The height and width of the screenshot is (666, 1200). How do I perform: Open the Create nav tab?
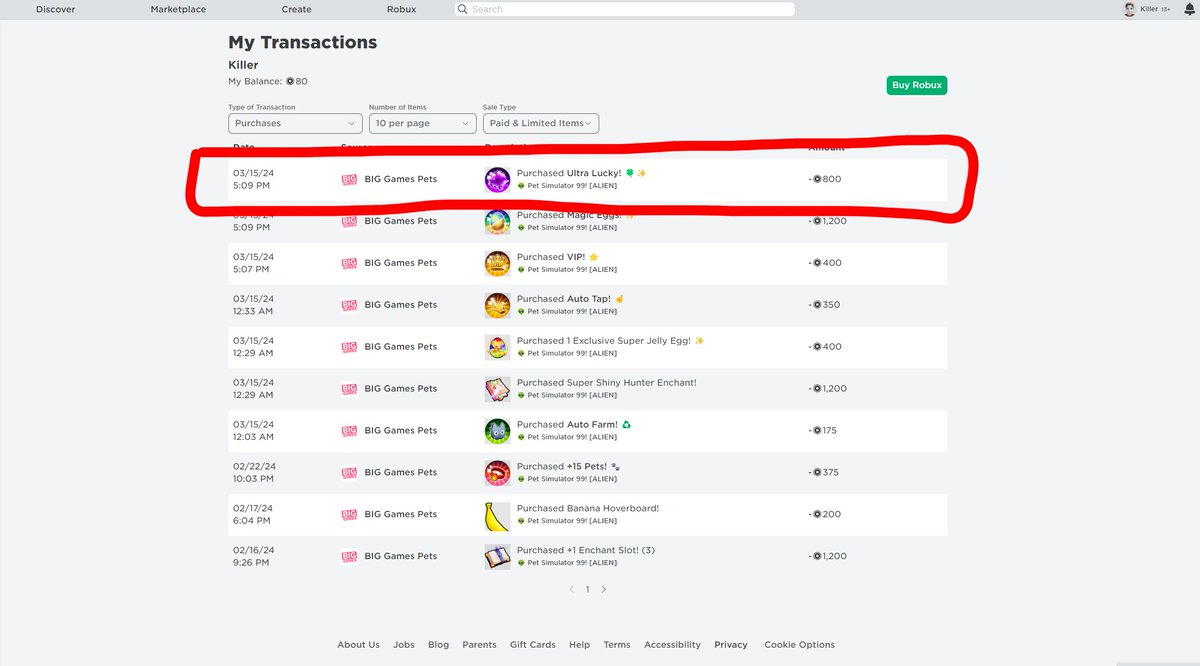(296, 9)
